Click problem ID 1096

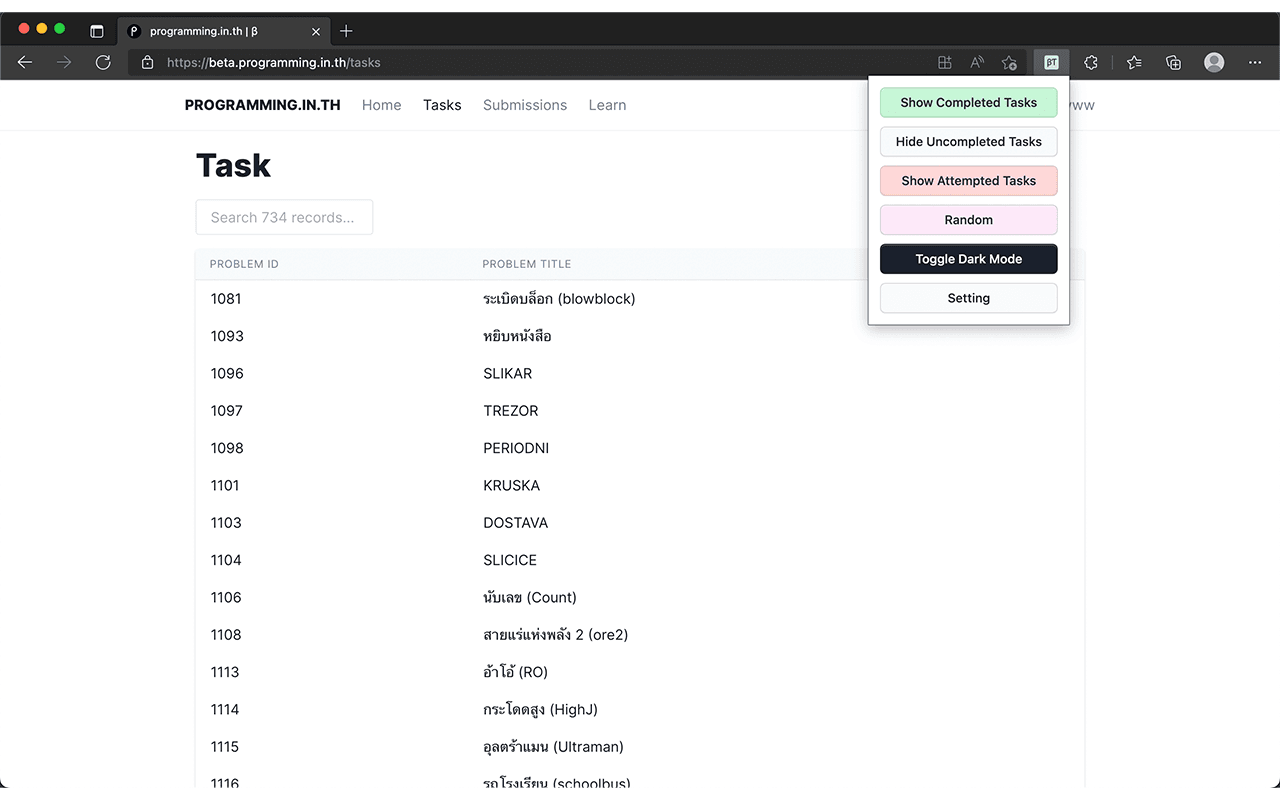(x=227, y=373)
